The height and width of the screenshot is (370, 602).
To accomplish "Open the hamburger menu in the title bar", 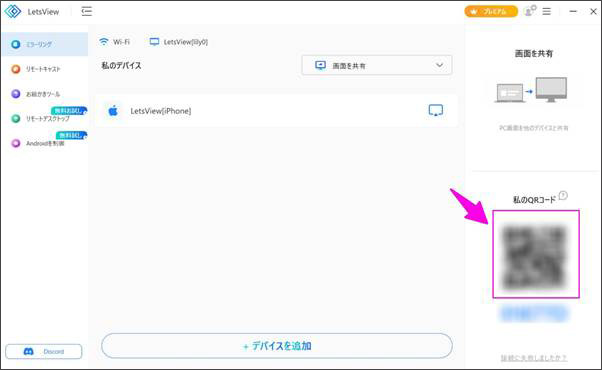I will [x=547, y=12].
